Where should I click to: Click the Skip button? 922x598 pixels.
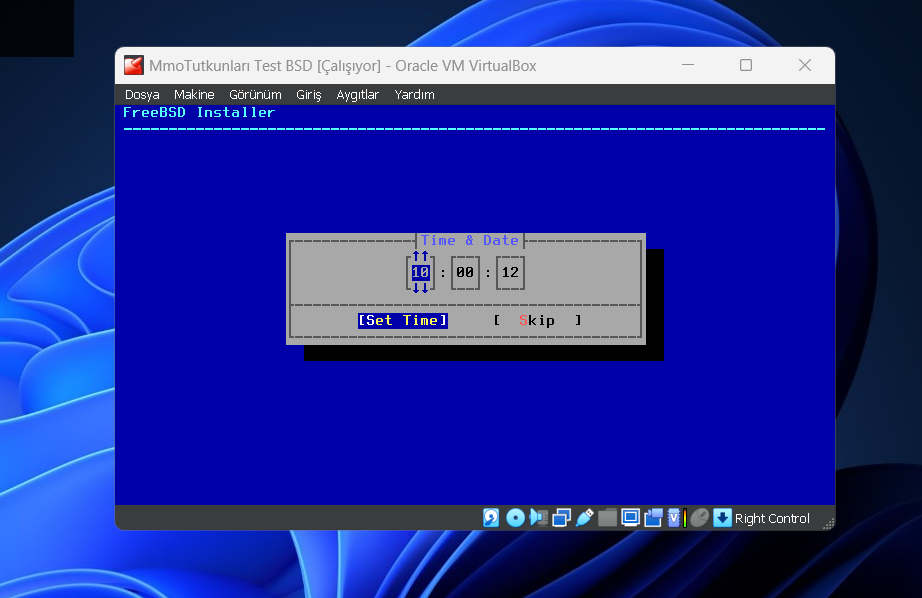(537, 320)
